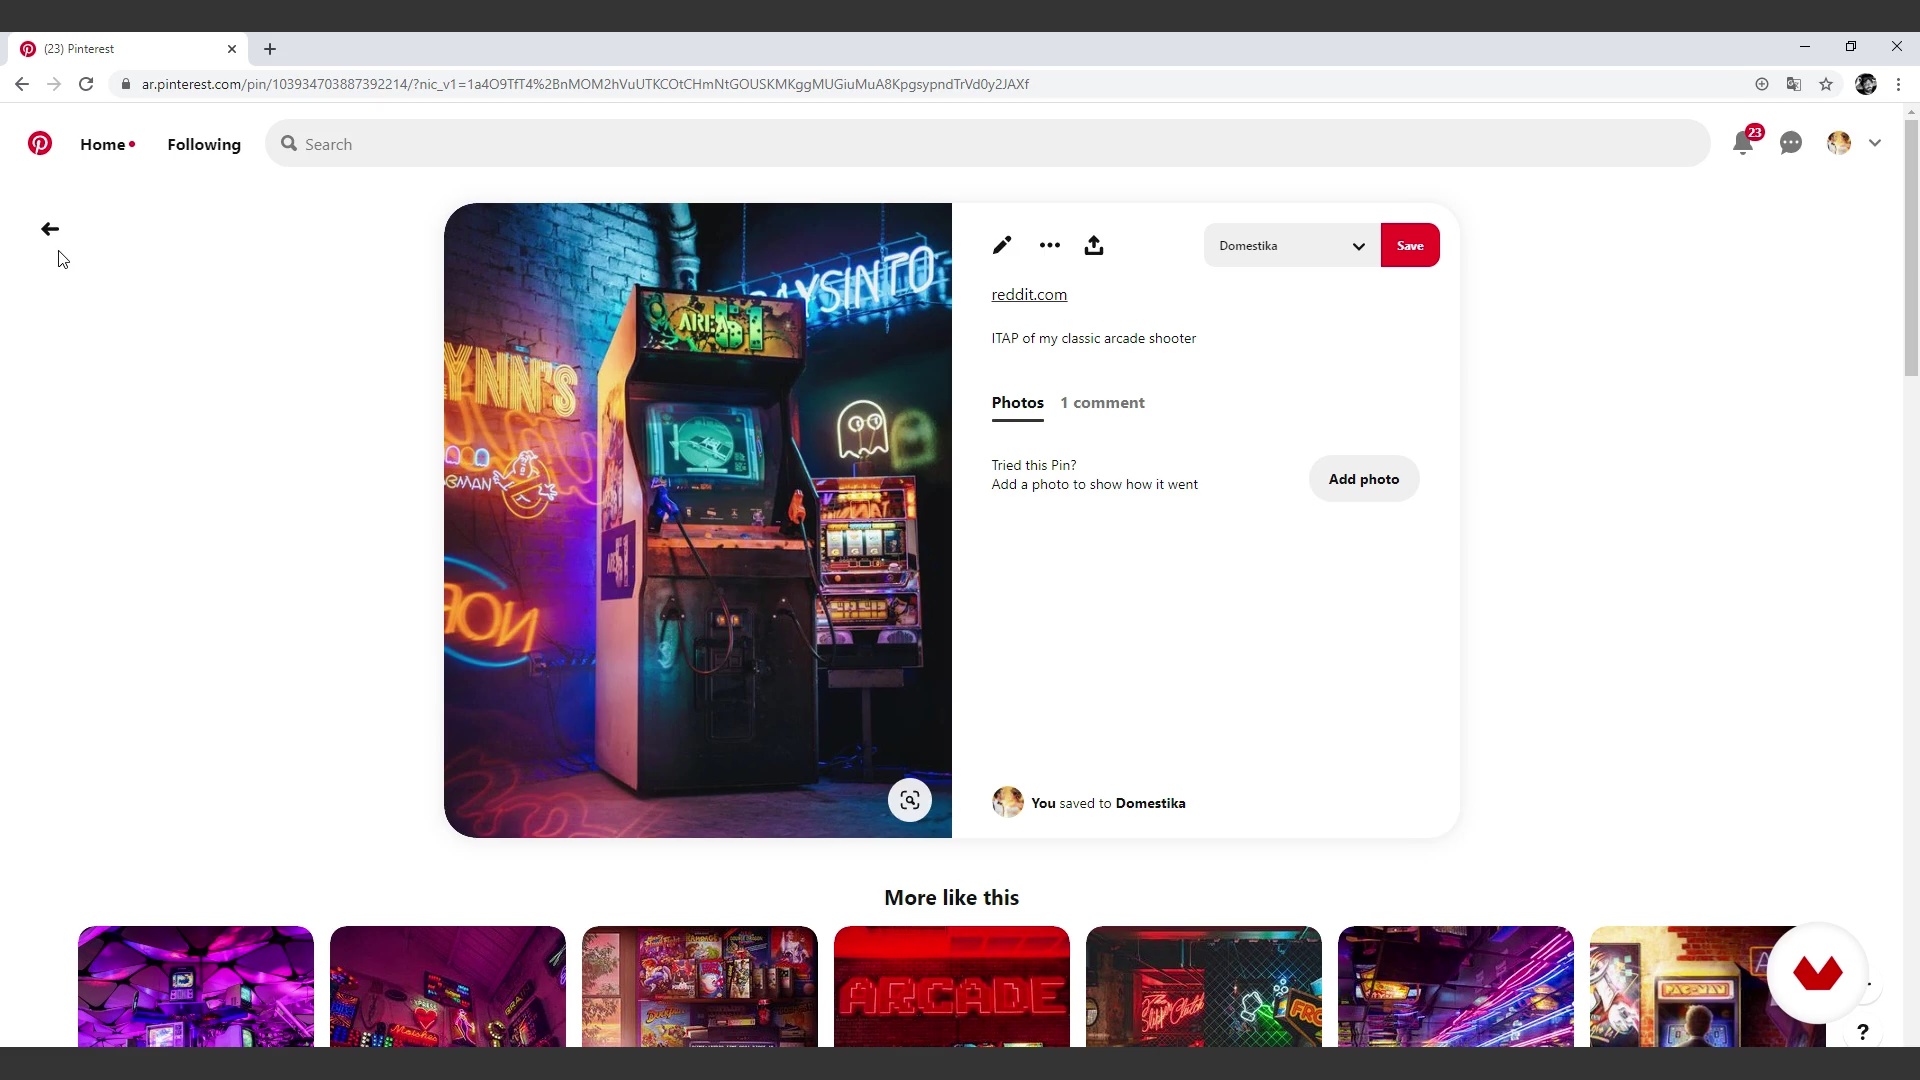
Task: Click the Add photo button
Action: (x=1364, y=479)
